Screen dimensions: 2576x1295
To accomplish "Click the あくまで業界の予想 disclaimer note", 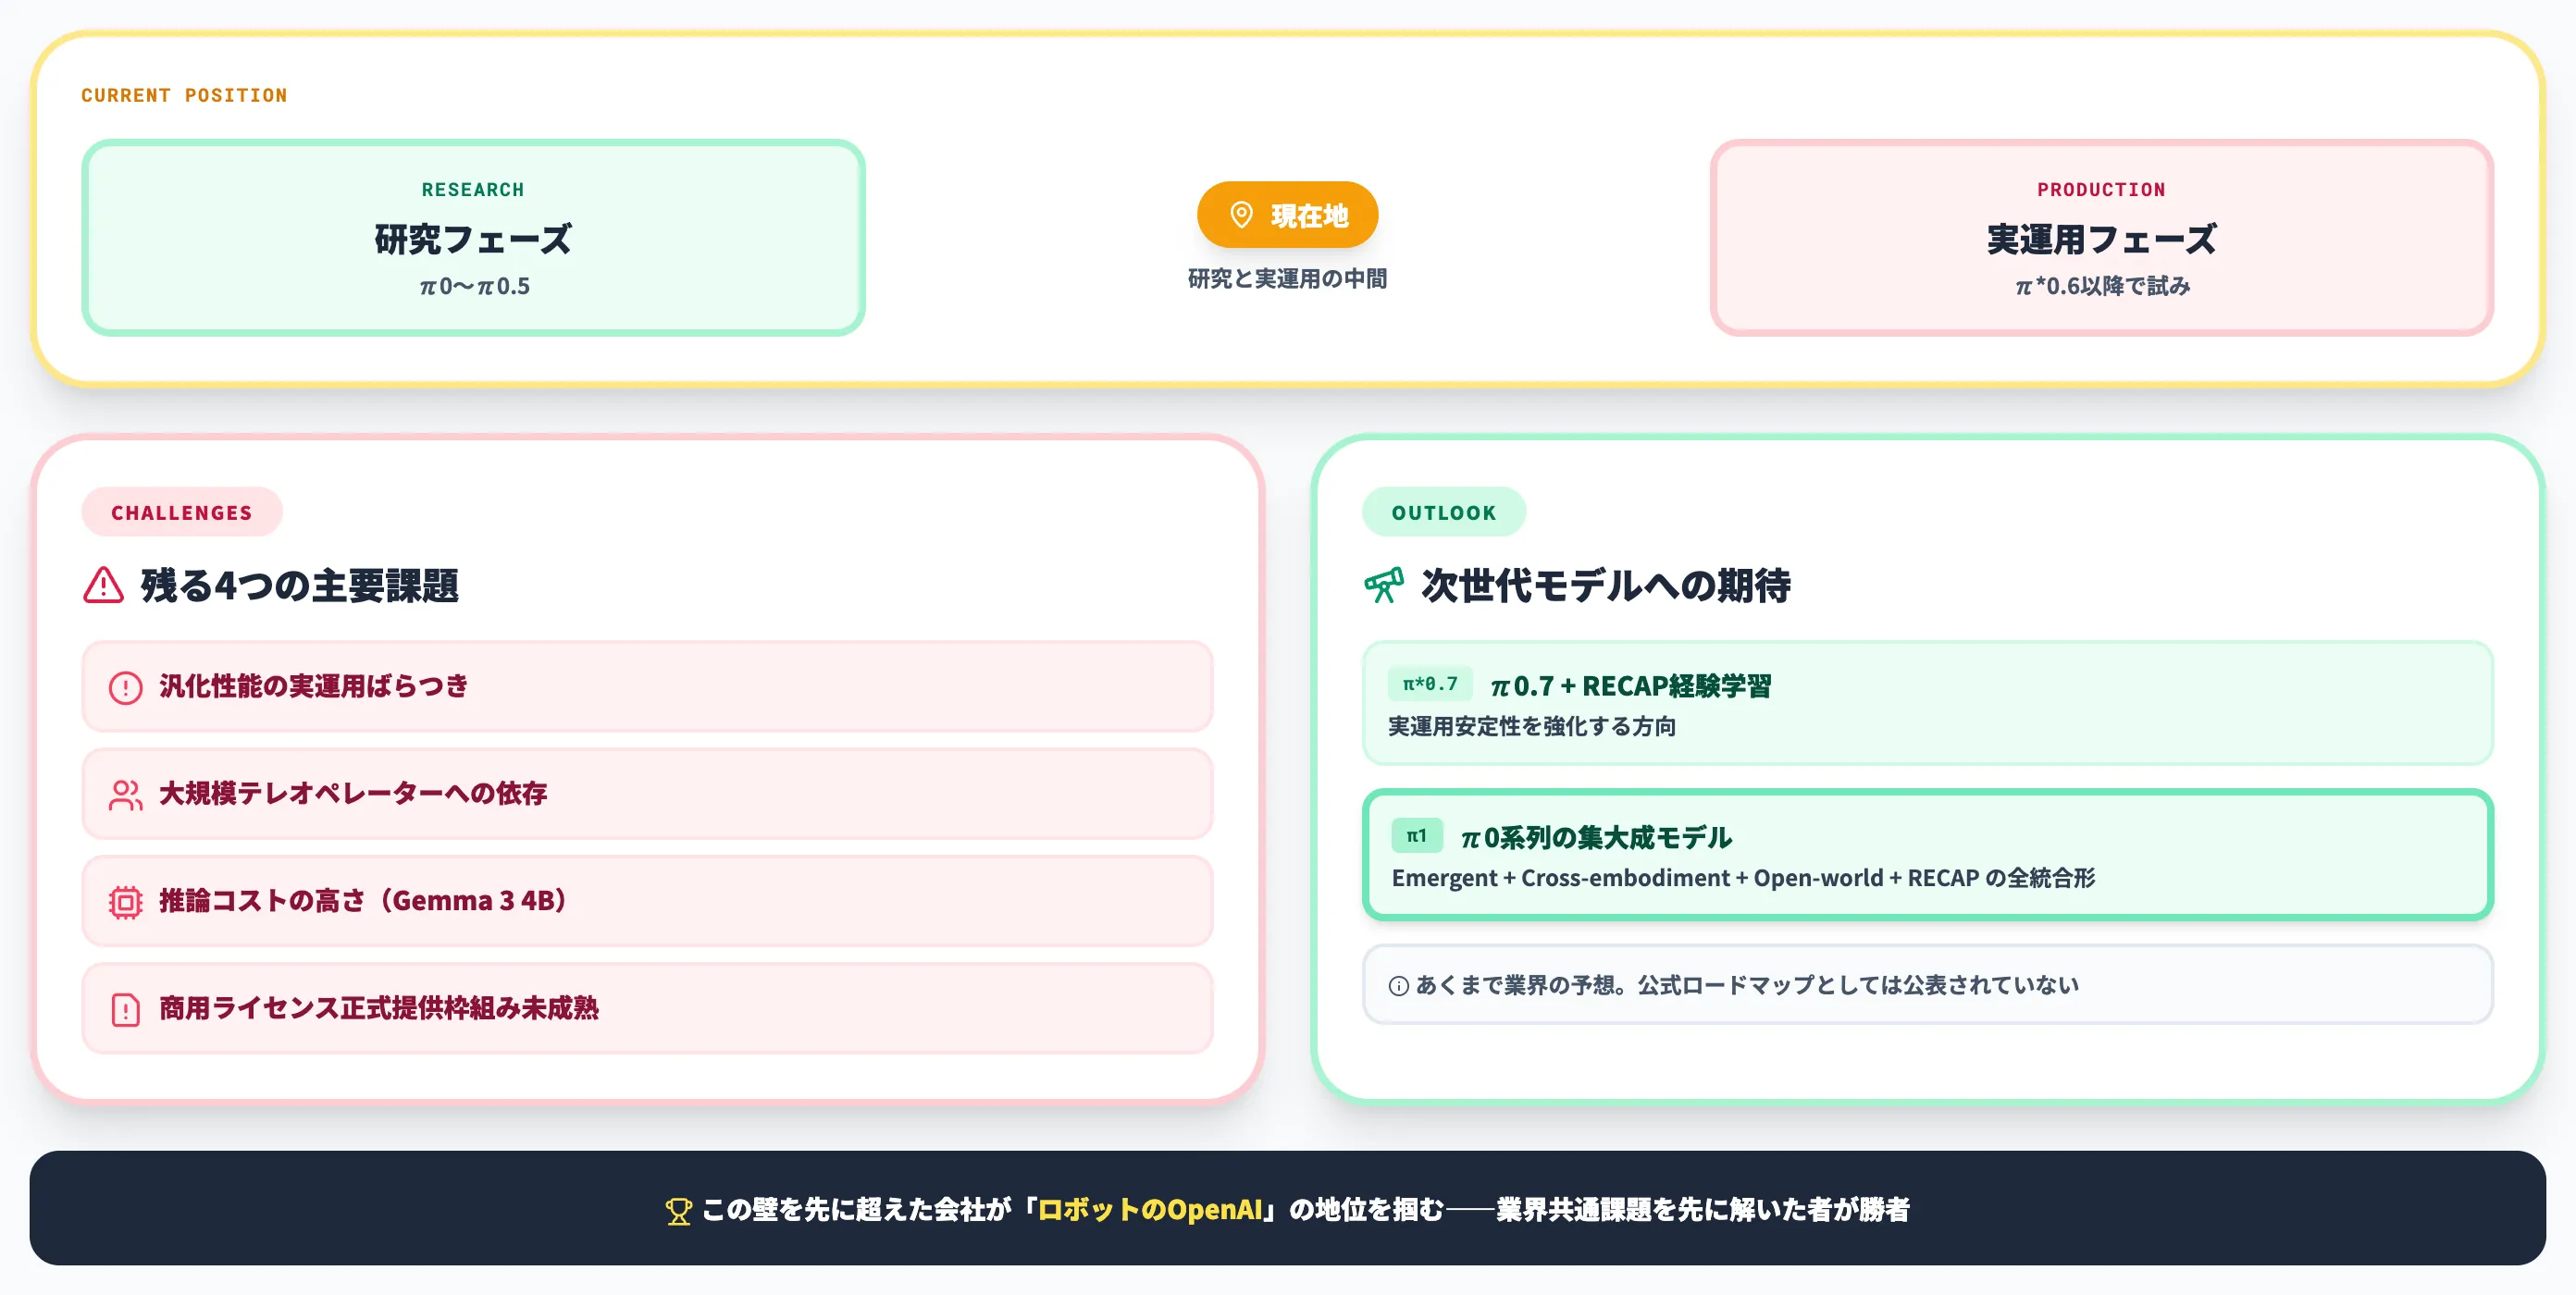I will (x=1927, y=985).
